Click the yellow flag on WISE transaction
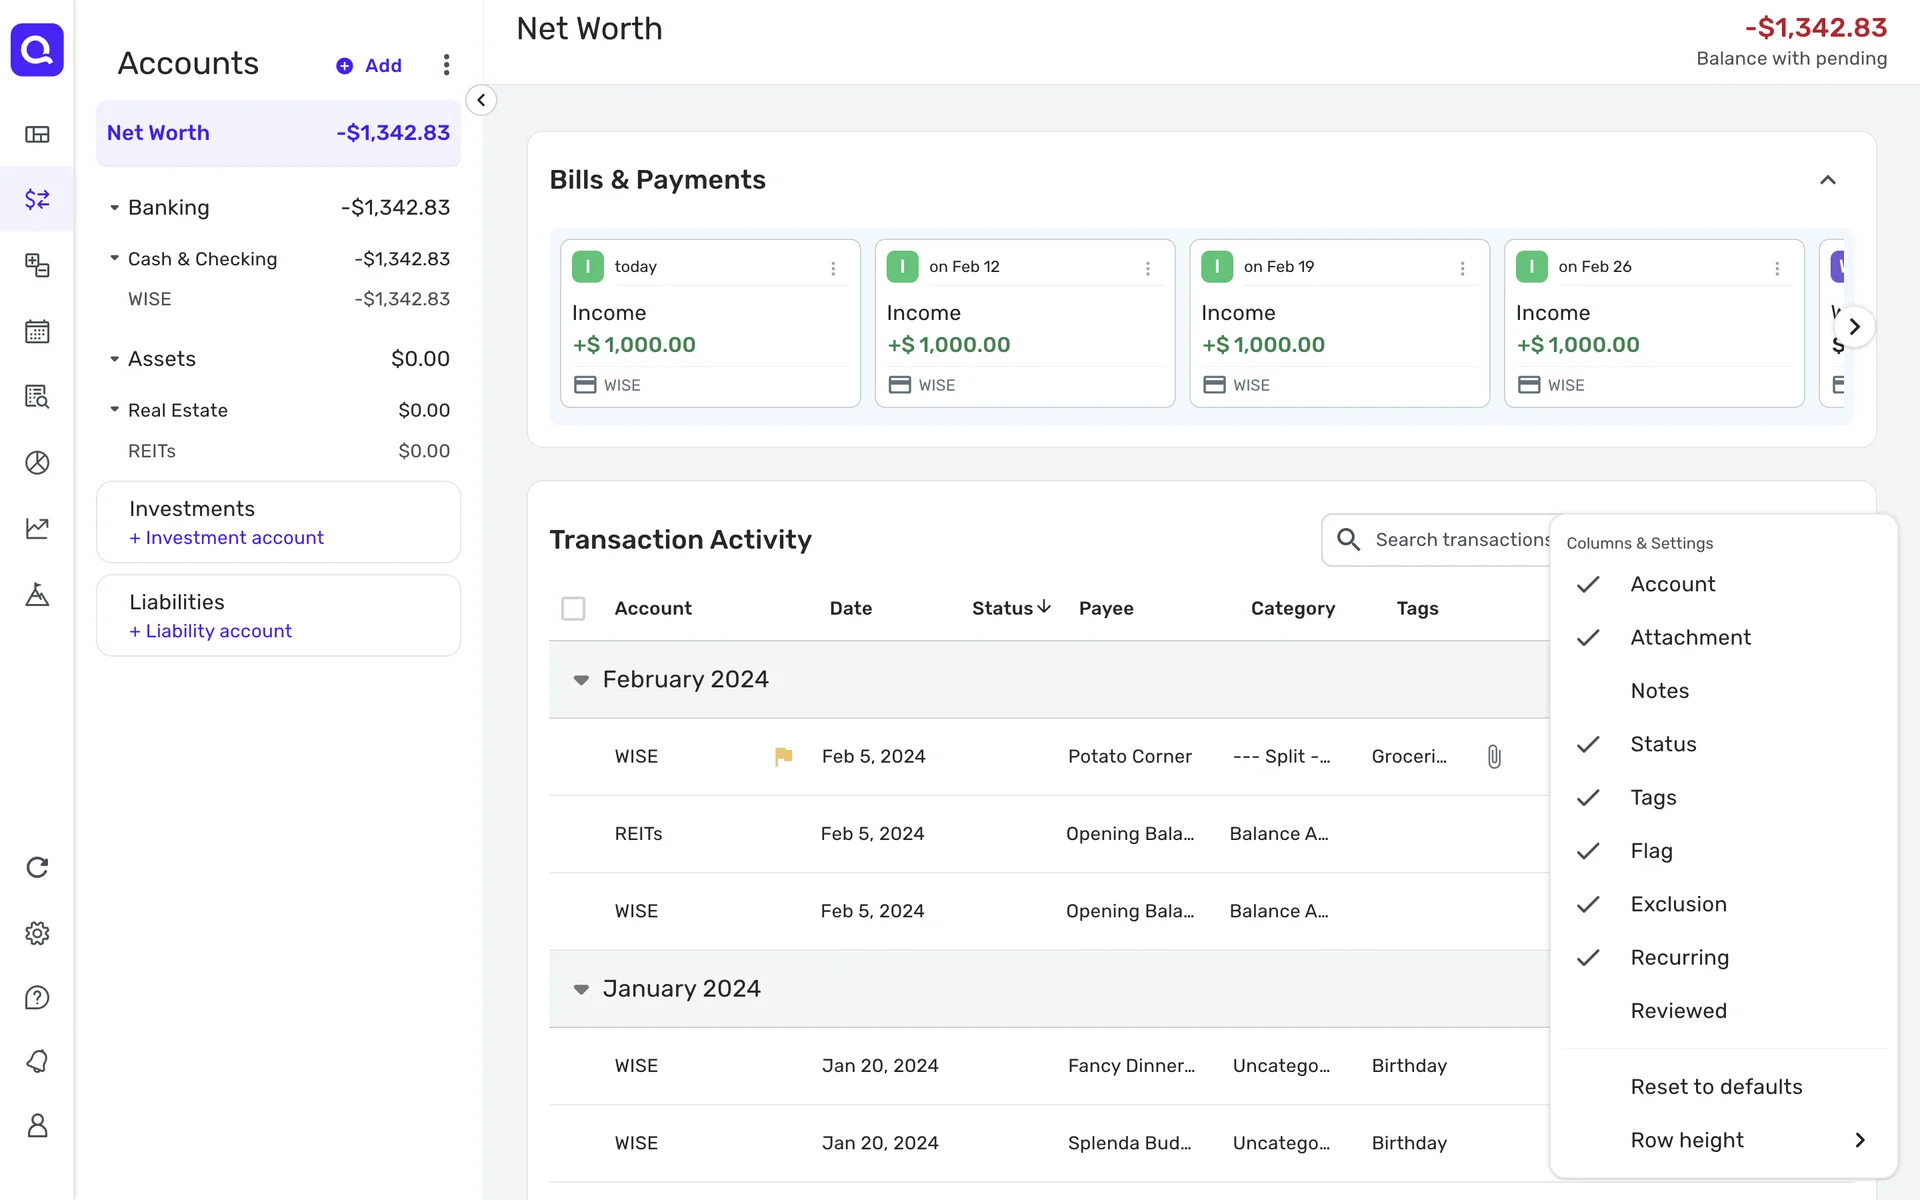Screen dimensions: 1920x1200 tap(783, 756)
